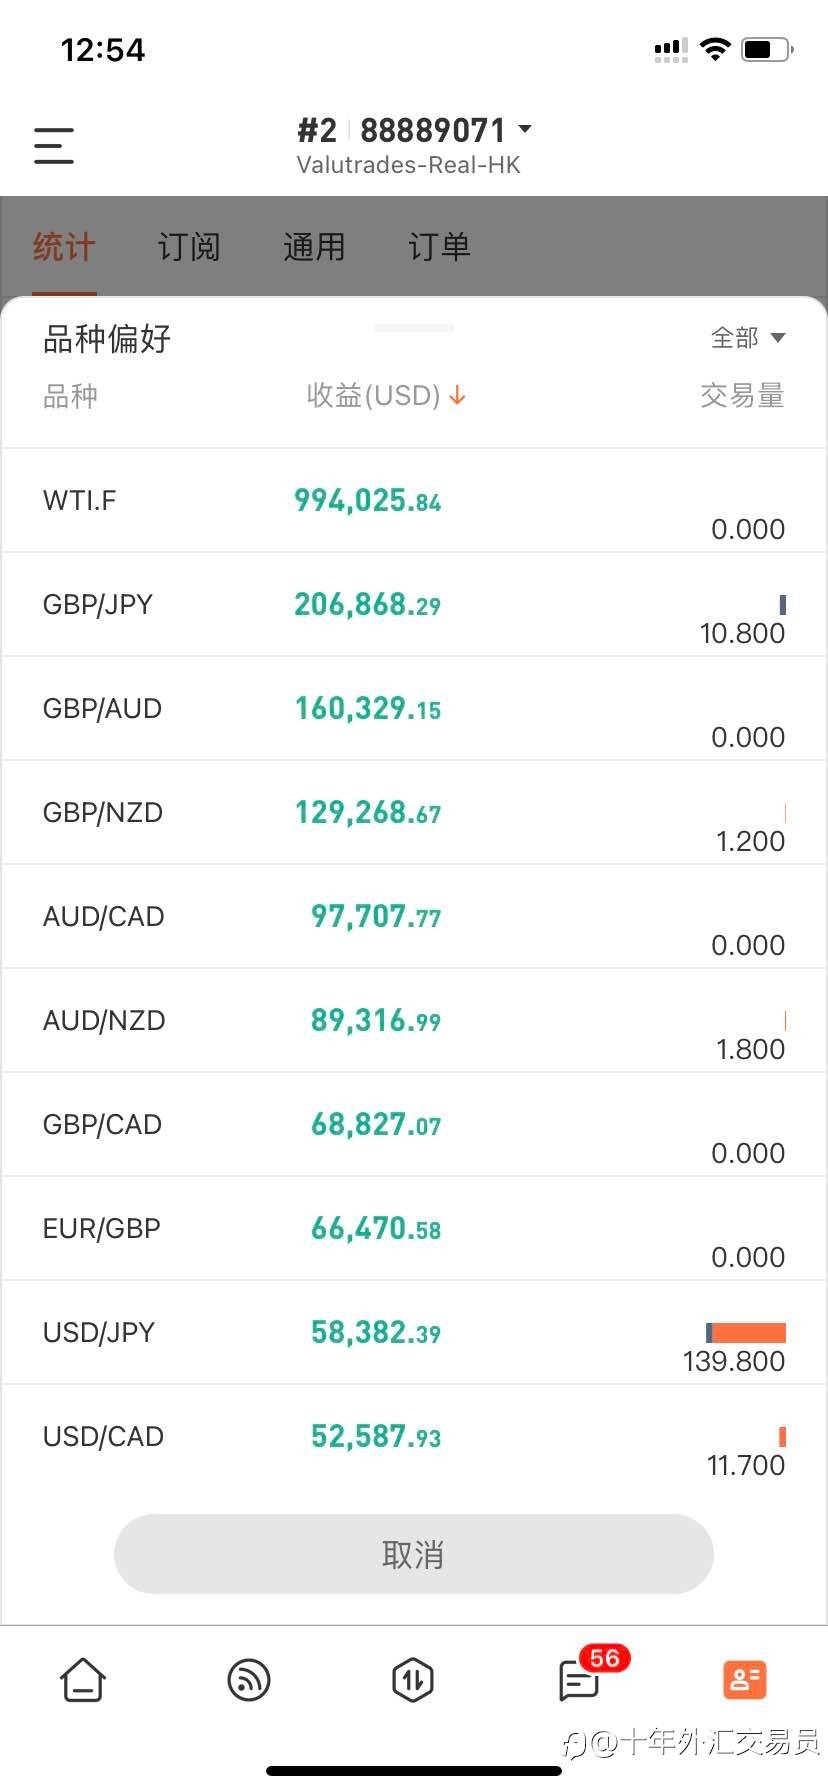828x1792 pixels.
Task: Tap the 统计 statistics tab
Action: point(64,247)
